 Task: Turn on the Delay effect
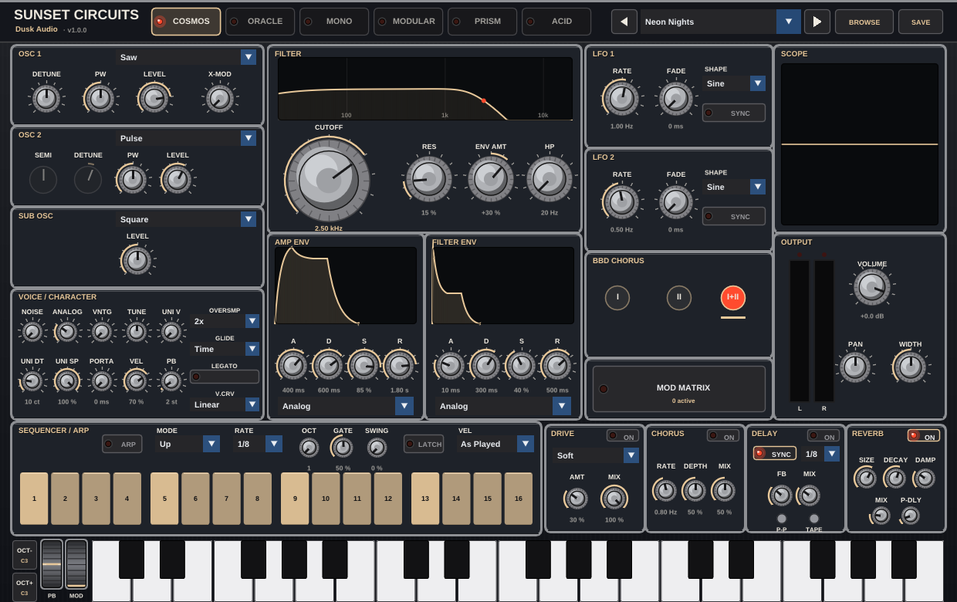pyautogui.click(x=823, y=436)
